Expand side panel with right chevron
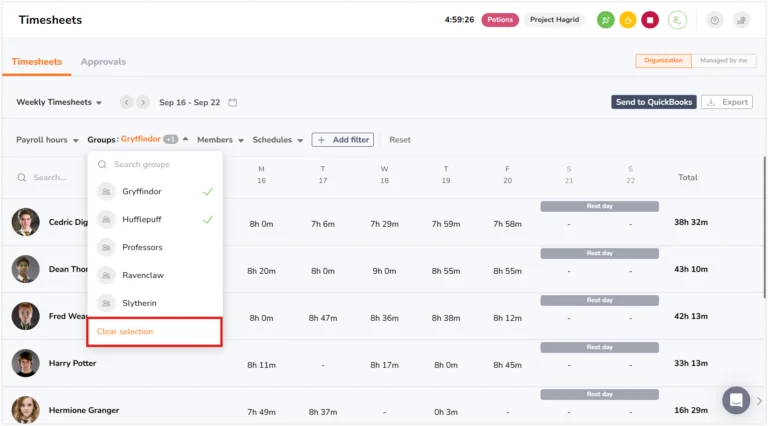 [759, 401]
